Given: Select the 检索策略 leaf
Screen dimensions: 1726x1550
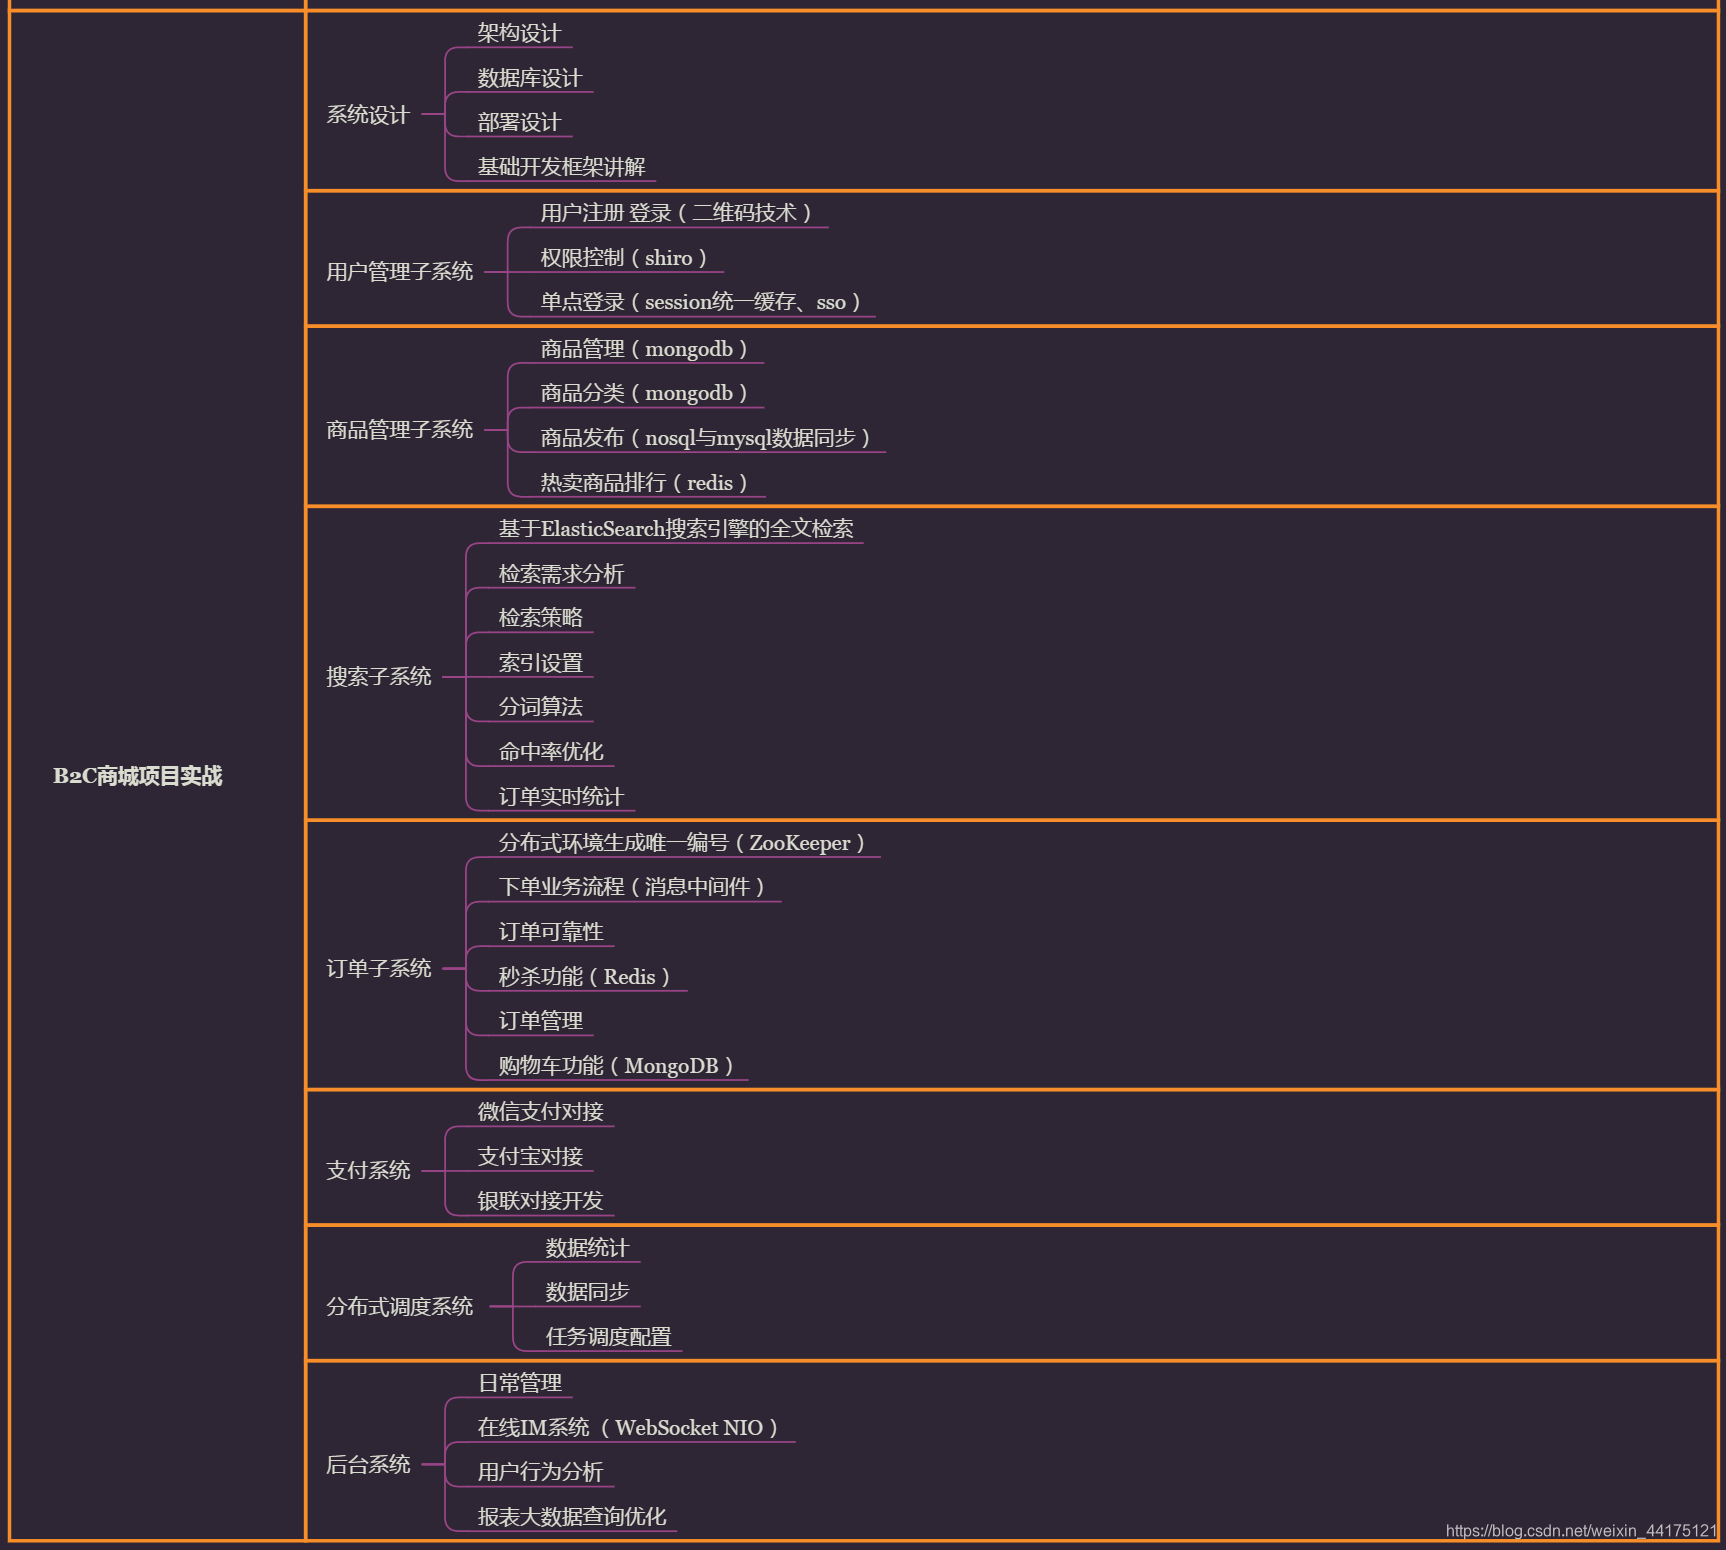Looking at the screenshot, I should pos(541,618).
